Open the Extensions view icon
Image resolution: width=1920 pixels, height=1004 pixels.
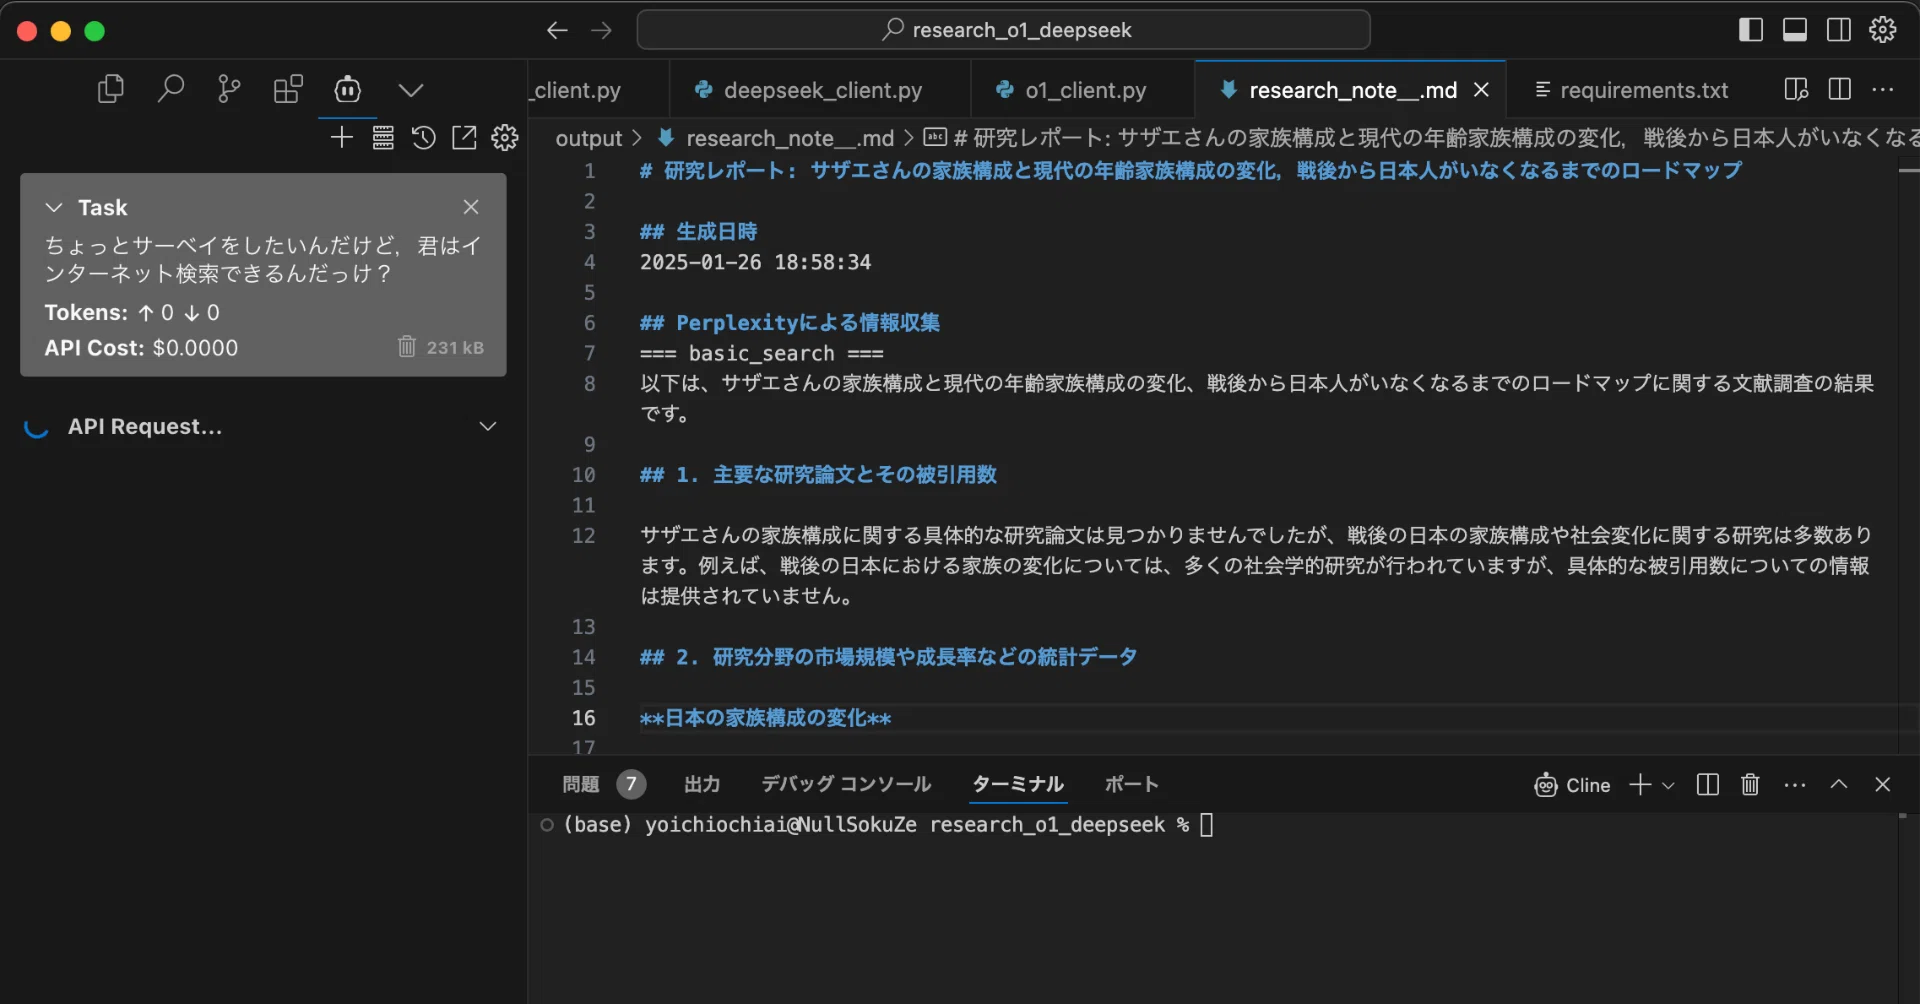click(288, 90)
